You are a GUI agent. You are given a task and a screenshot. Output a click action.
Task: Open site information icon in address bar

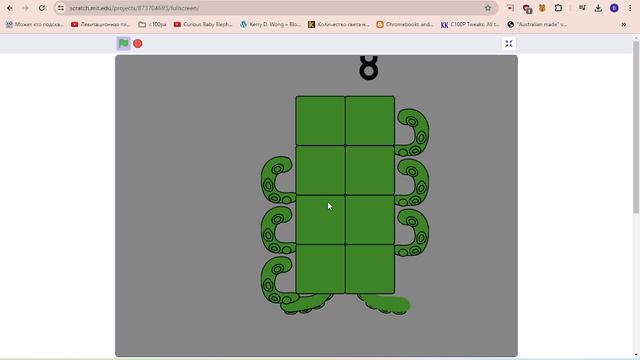60,8
